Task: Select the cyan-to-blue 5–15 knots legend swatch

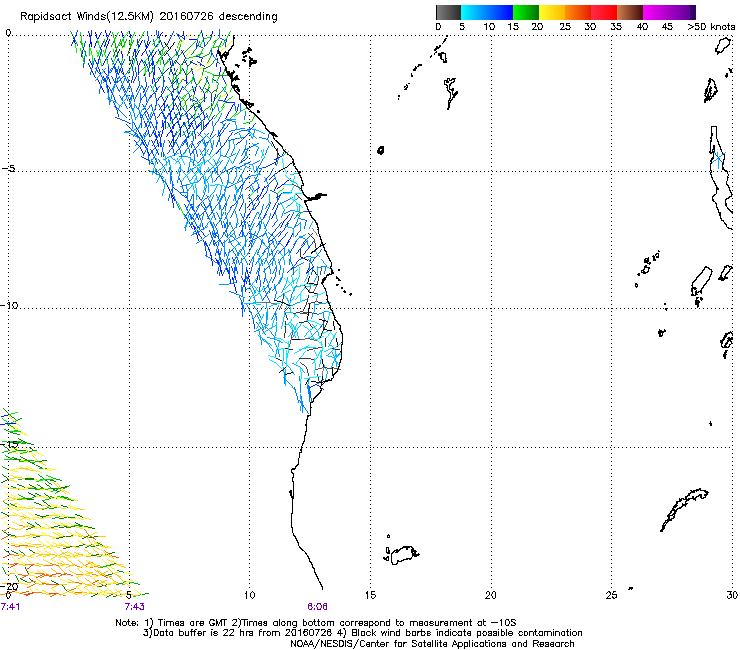Action: (x=487, y=12)
